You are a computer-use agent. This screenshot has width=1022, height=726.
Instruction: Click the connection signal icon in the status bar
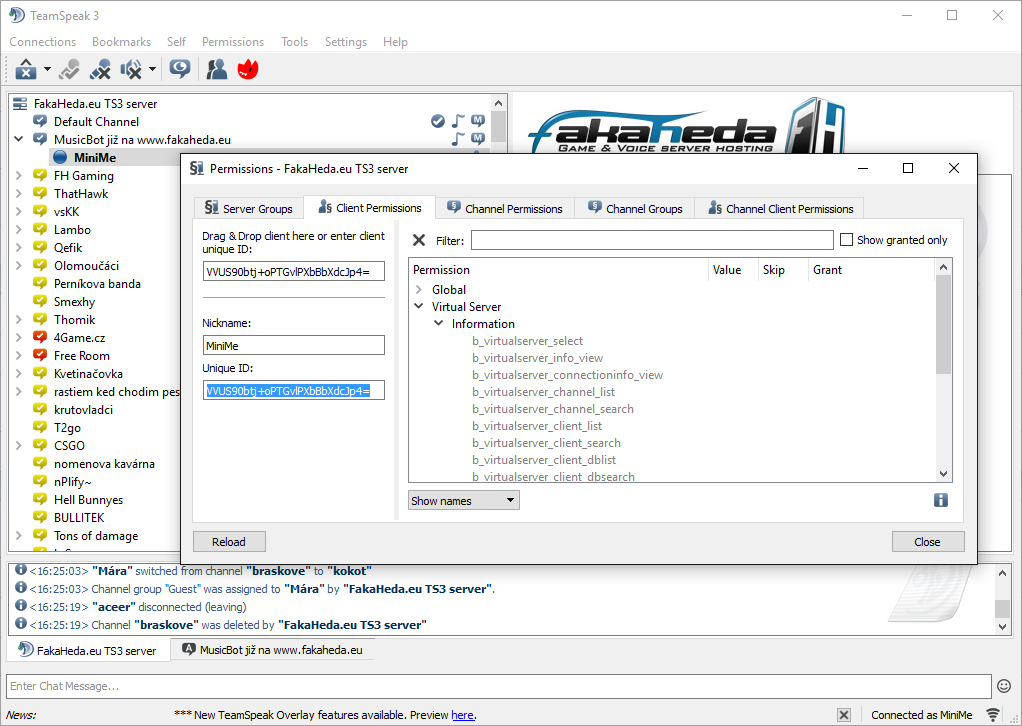[x=993, y=715]
